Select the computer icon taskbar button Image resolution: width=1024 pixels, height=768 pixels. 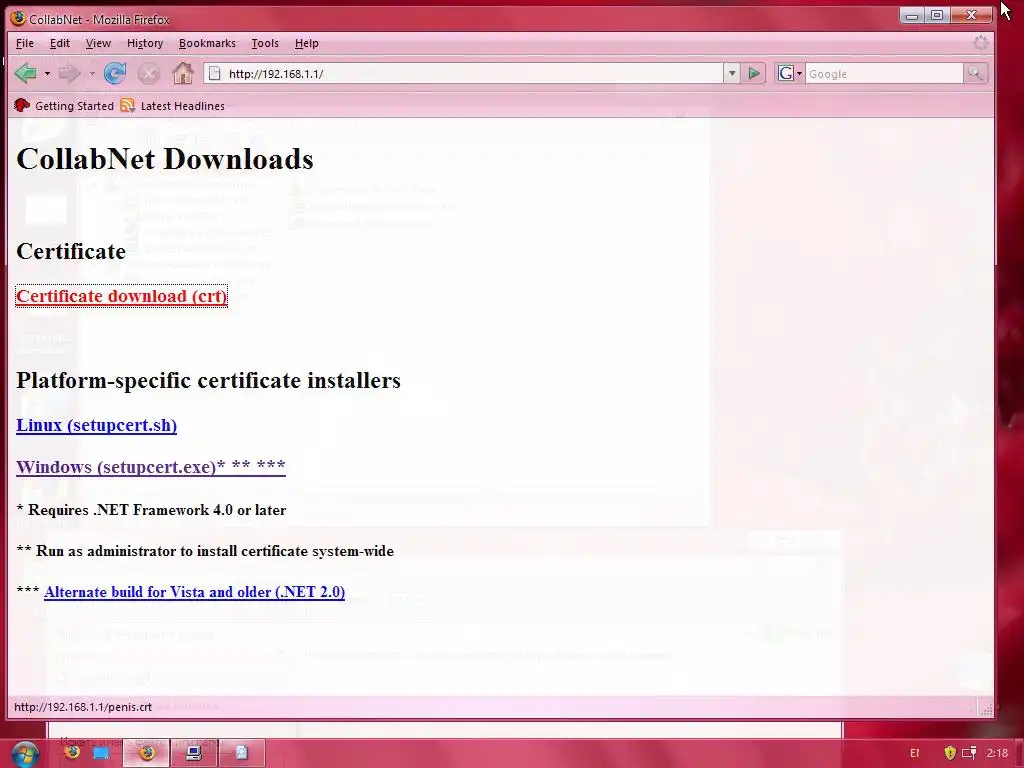coord(194,753)
